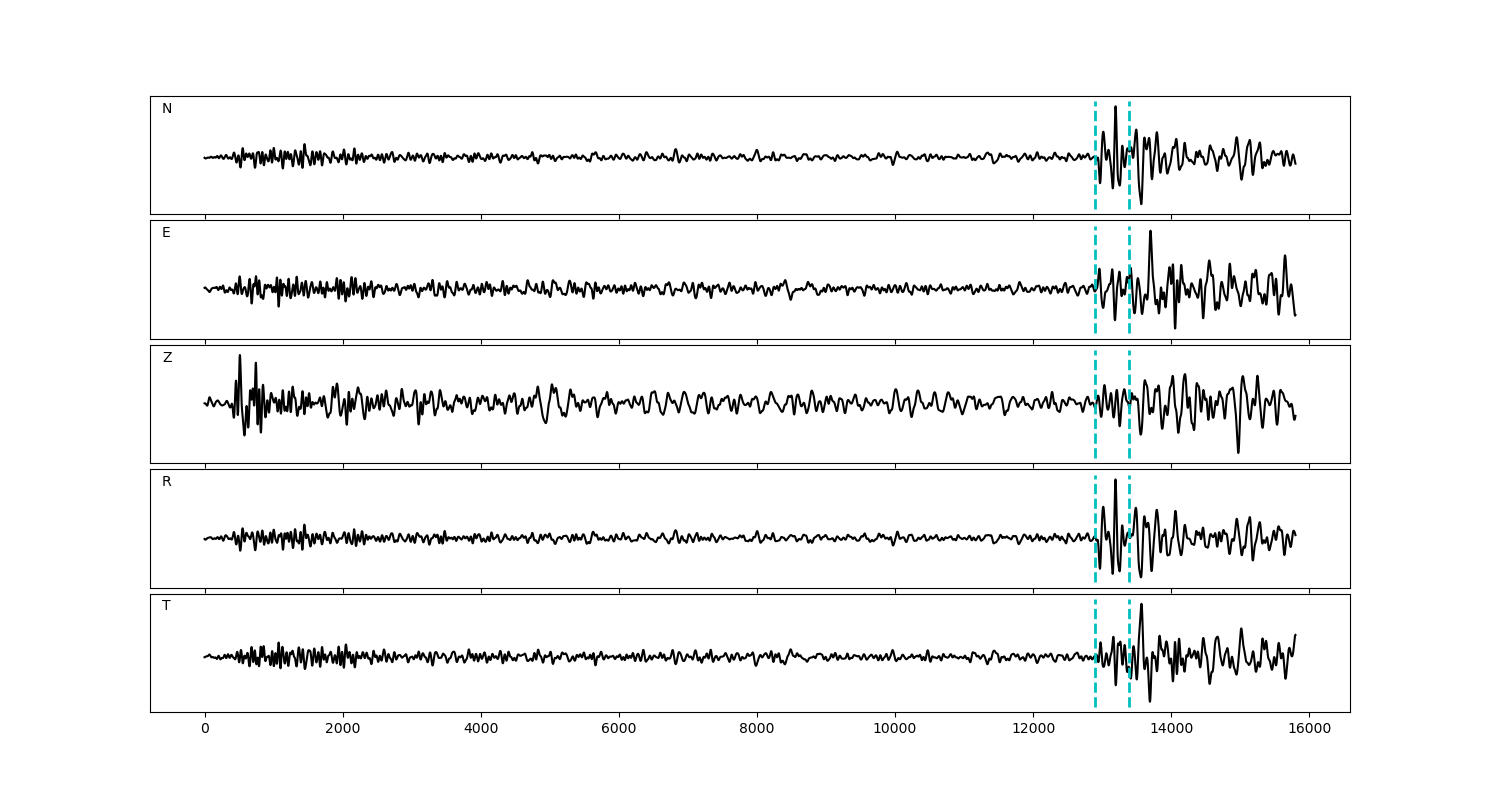This screenshot has width=1500, height=800.
Task: Click the highest peak in the T trace
Action: 1141,605
